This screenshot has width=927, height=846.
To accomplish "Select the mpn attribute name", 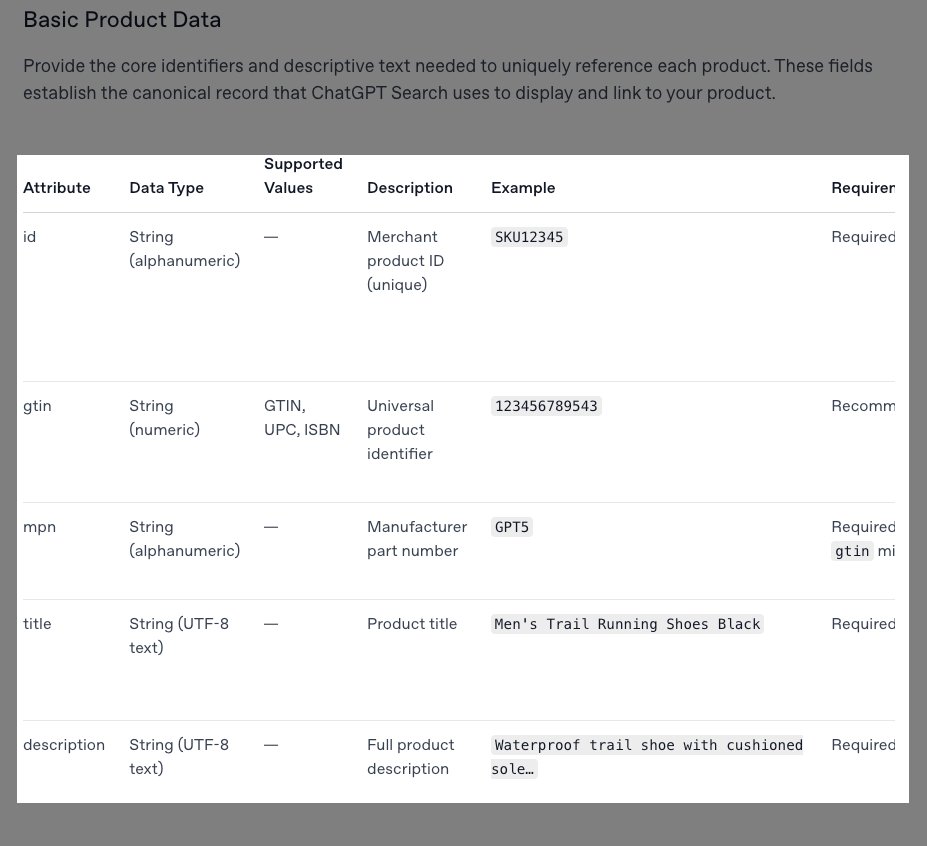I will pos(39,527).
